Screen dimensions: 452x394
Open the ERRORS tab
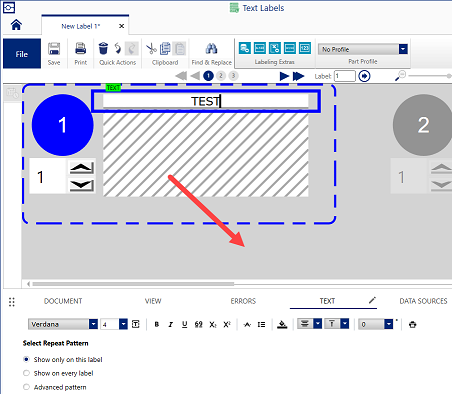tap(243, 301)
